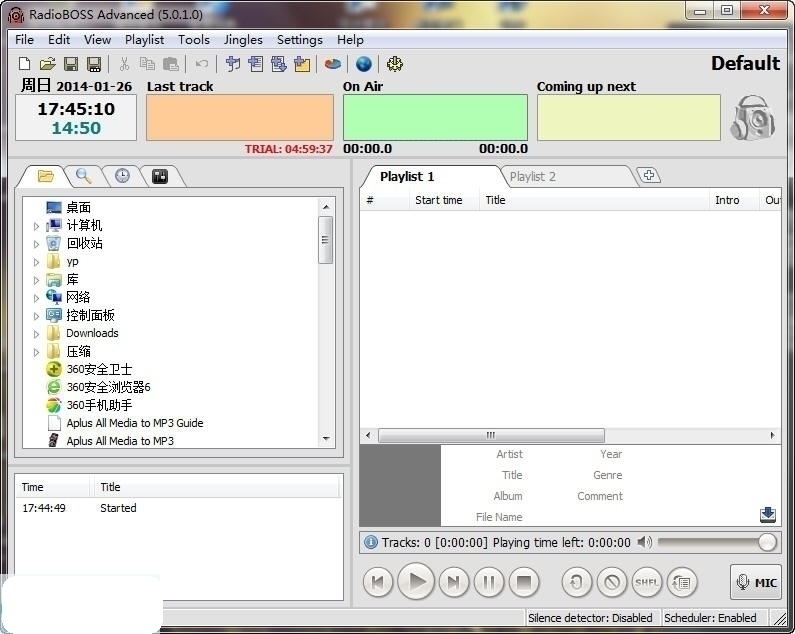This screenshot has width=795, height=634.
Task: Click the headphones speaker logo icon
Action: [x=753, y=118]
